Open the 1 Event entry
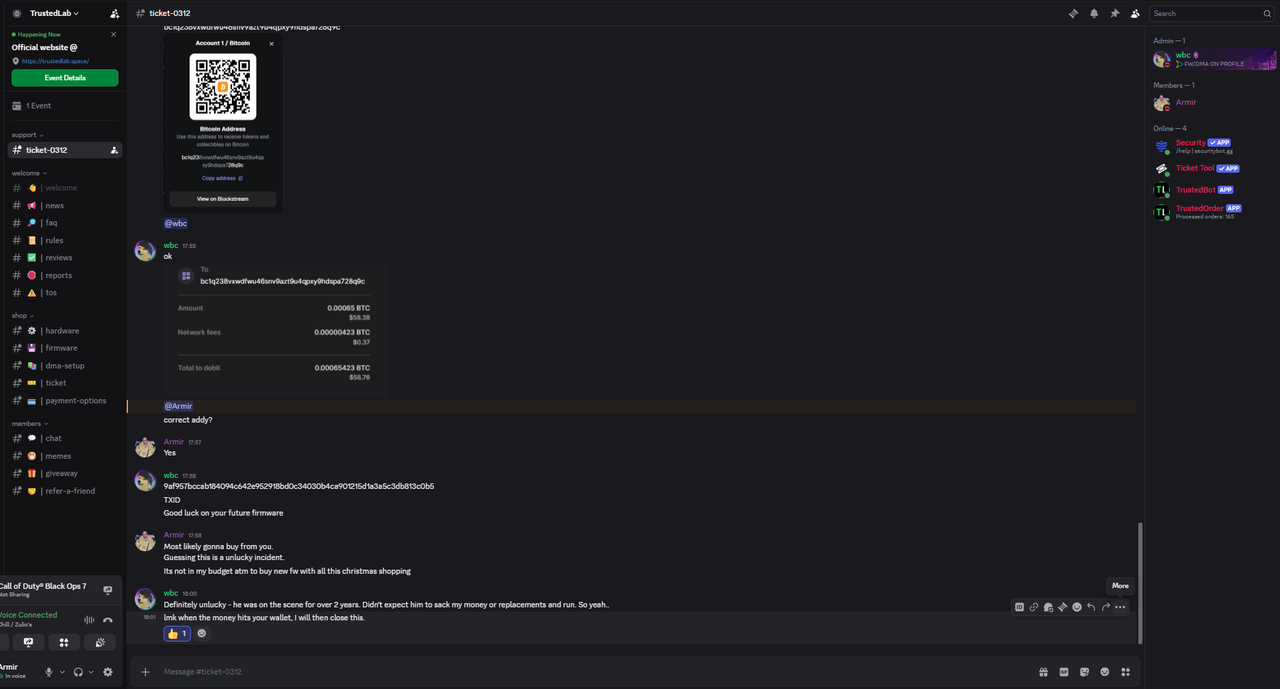The height and width of the screenshot is (689, 1280). point(65,105)
